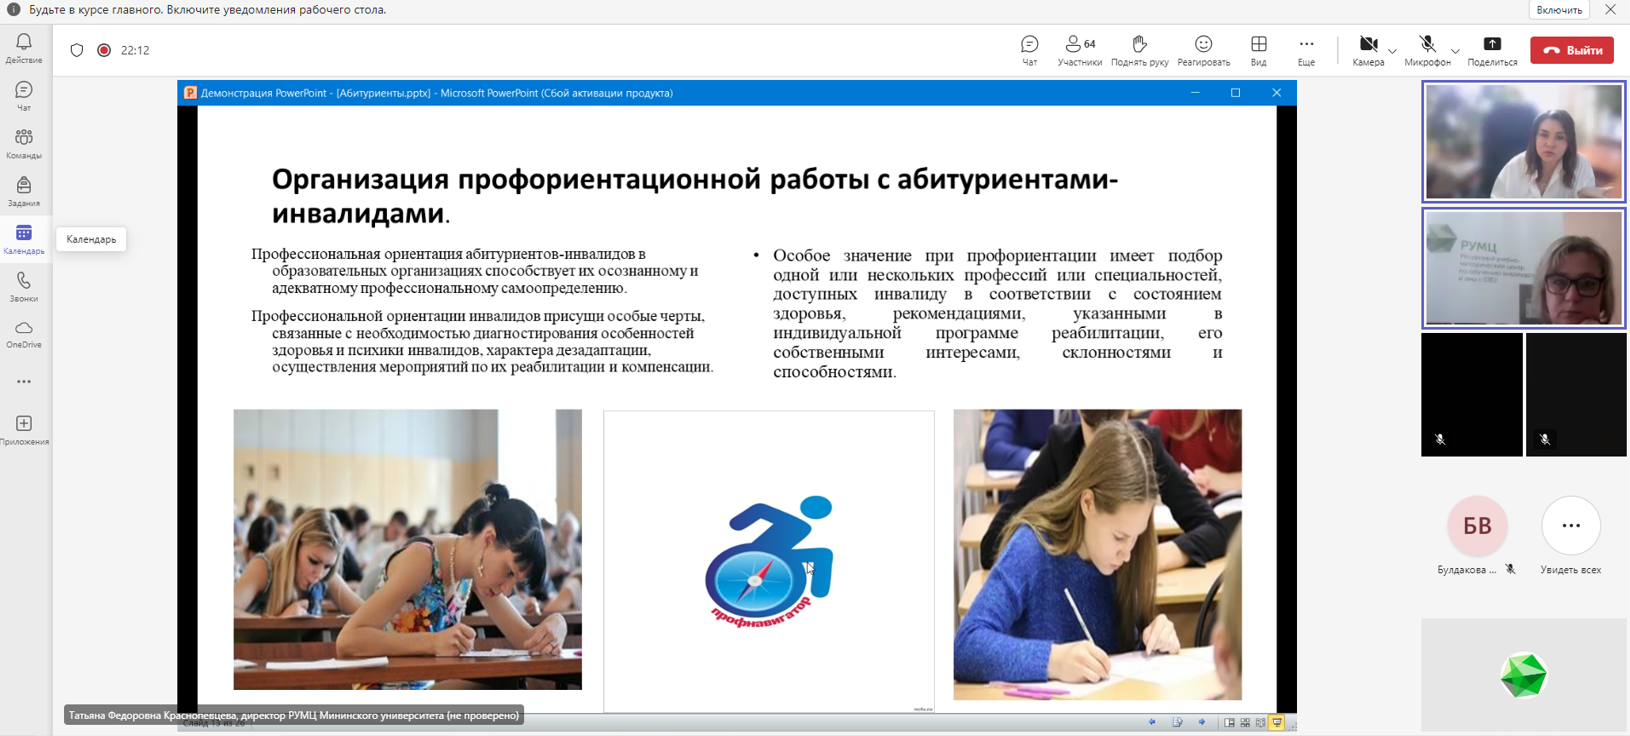Select РУМЦ participant video thumbnail
The image size is (1630, 736).
(x=1523, y=268)
